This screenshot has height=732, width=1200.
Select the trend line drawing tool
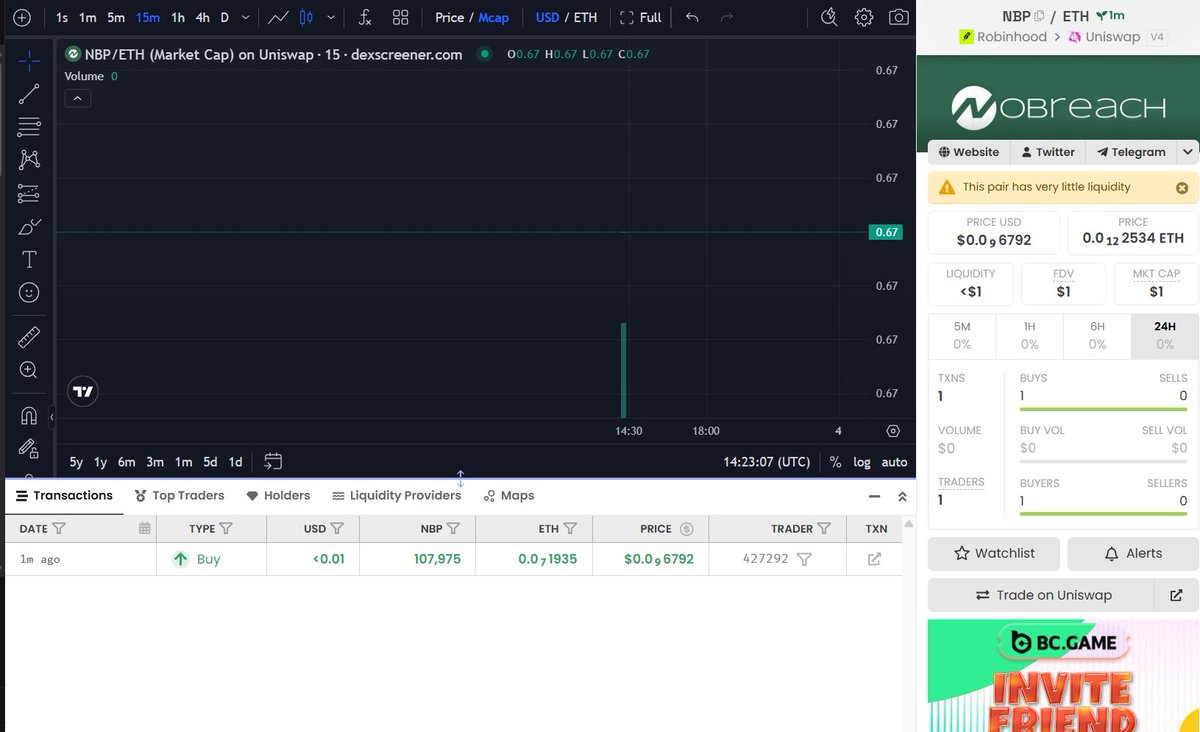[29, 94]
